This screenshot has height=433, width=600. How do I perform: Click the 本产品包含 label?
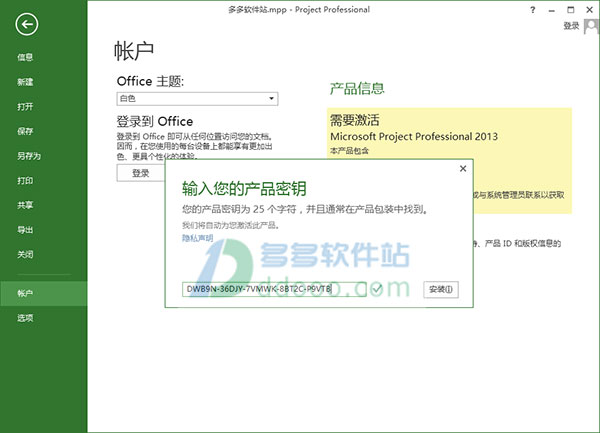pyautogui.click(x=349, y=151)
